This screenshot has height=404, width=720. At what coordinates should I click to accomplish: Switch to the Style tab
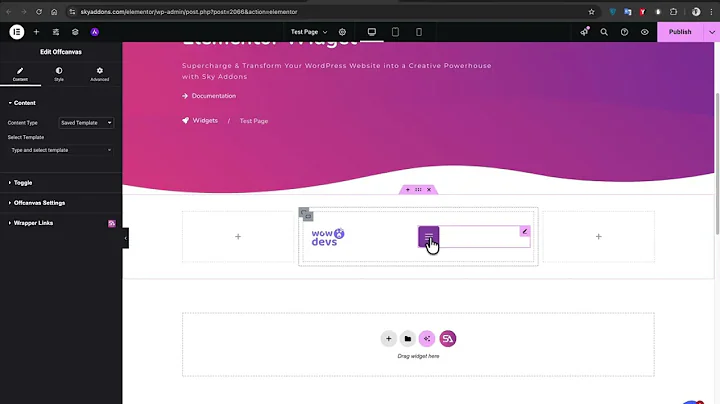59,73
